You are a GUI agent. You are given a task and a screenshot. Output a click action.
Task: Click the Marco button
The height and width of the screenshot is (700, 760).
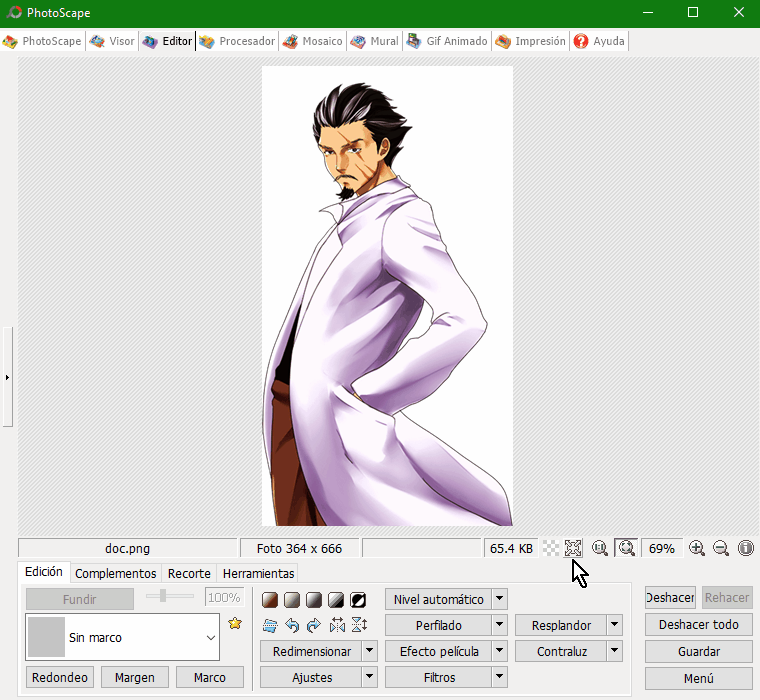(x=209, y=677)
